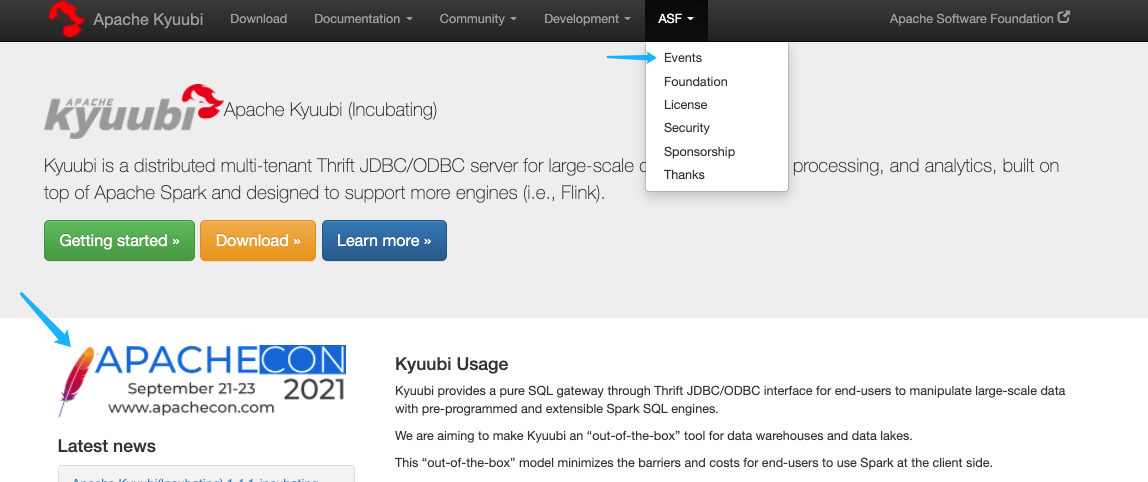
Task: Click the Latest news heading
Action: click(x=107, y=446)
